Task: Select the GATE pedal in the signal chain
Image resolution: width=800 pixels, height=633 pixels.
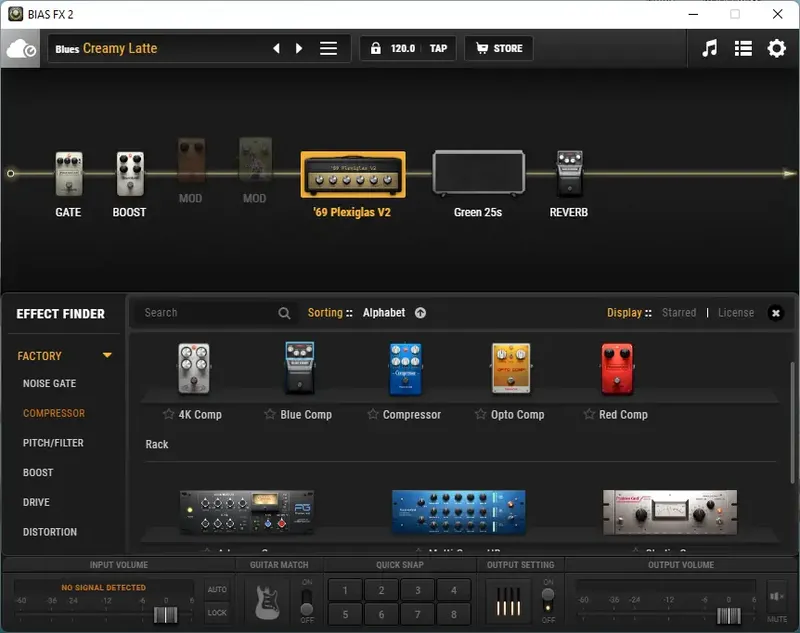Action: [68, 172]
